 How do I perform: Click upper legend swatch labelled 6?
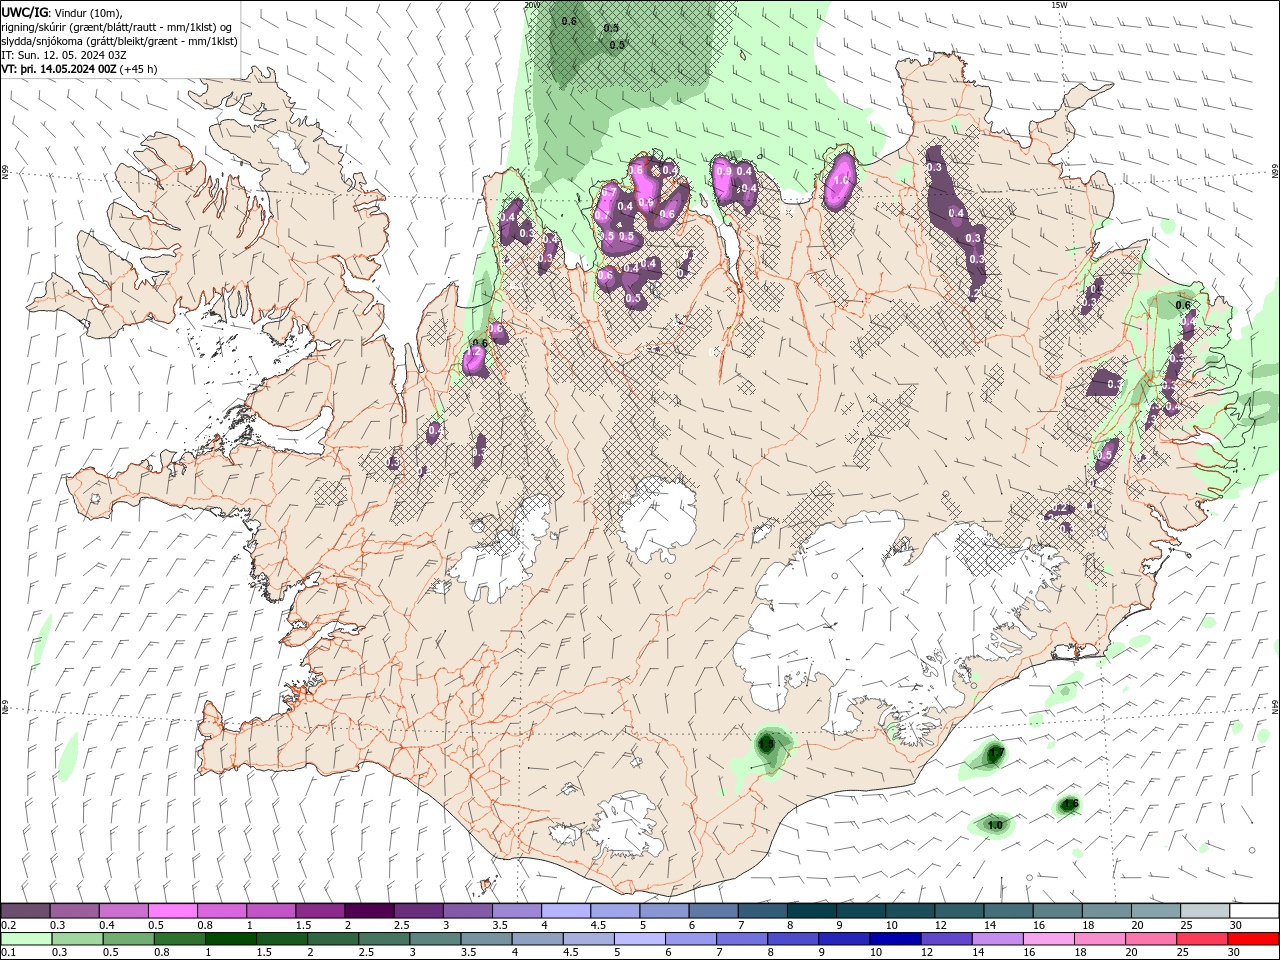pyautogui.click(x=713, y=910)
